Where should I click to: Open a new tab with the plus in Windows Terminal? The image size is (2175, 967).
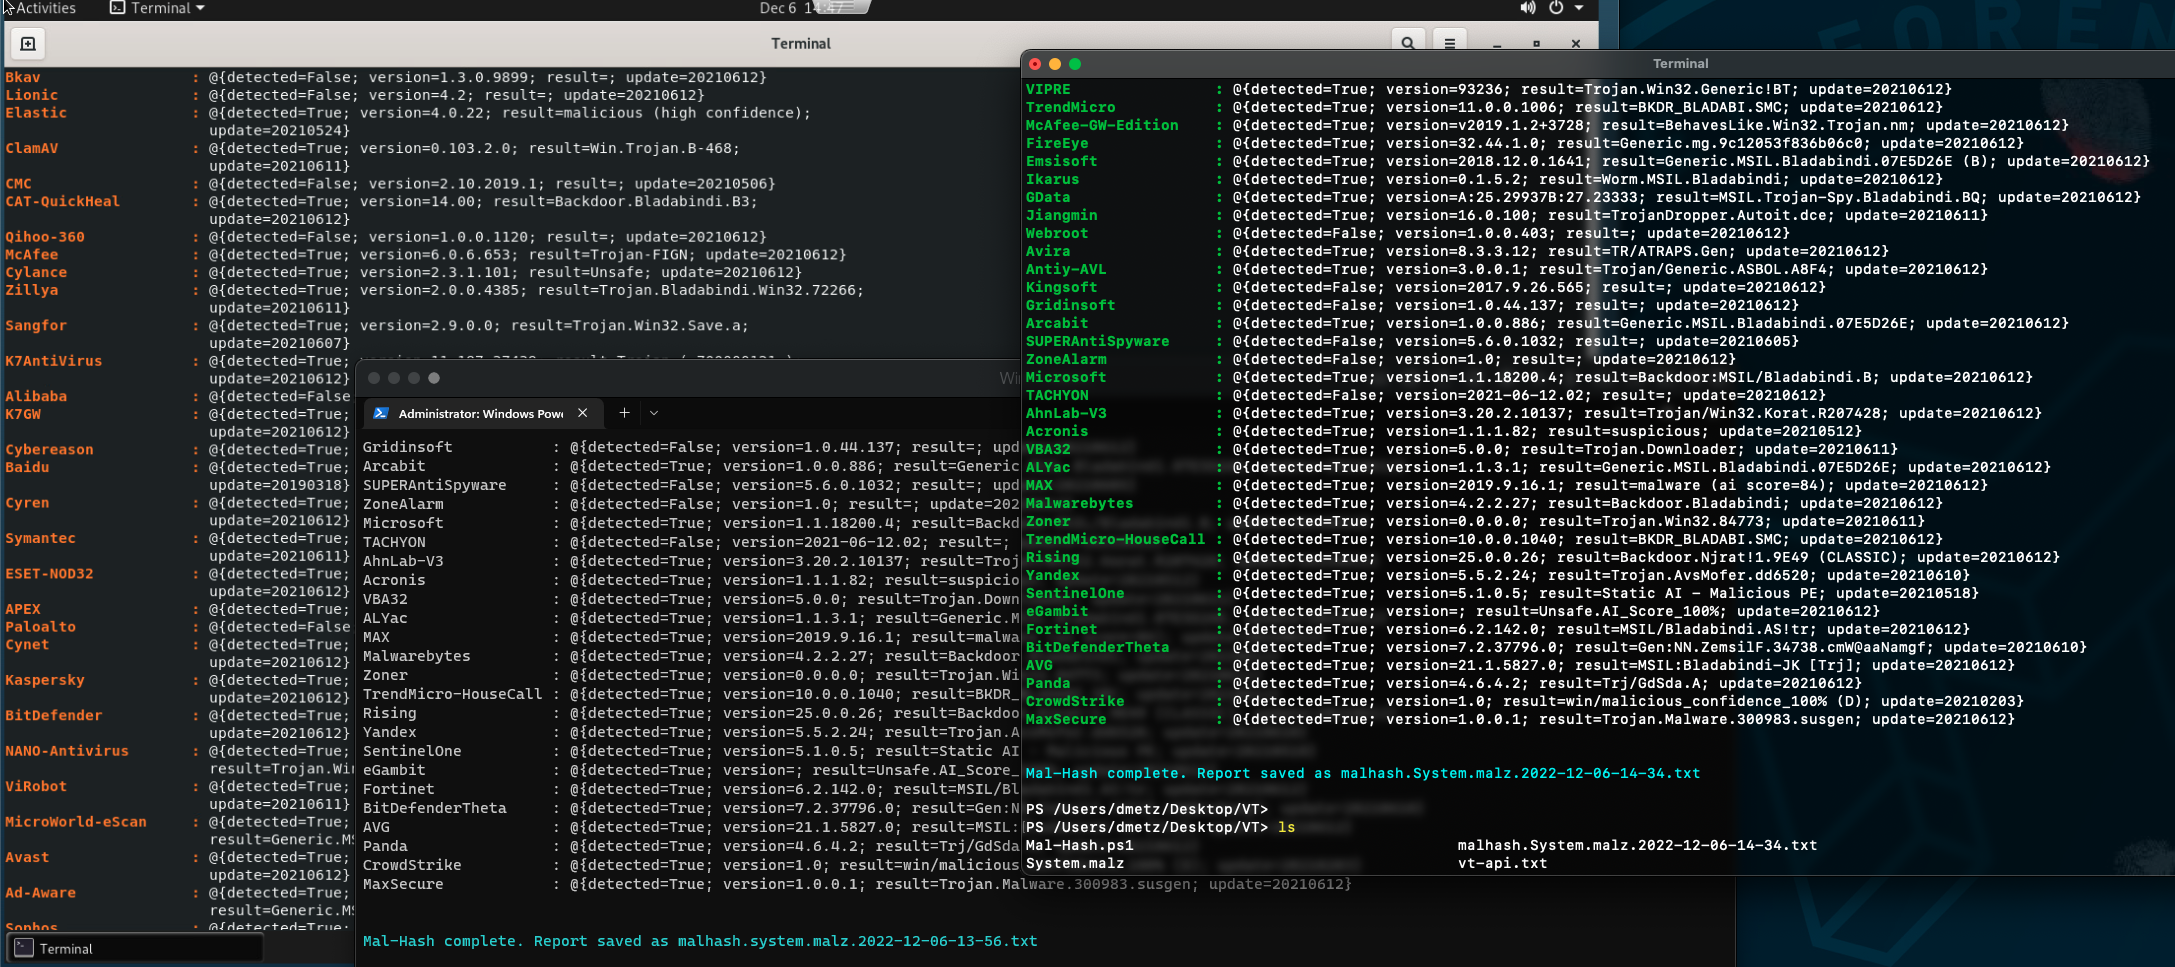tap(624, 413)
